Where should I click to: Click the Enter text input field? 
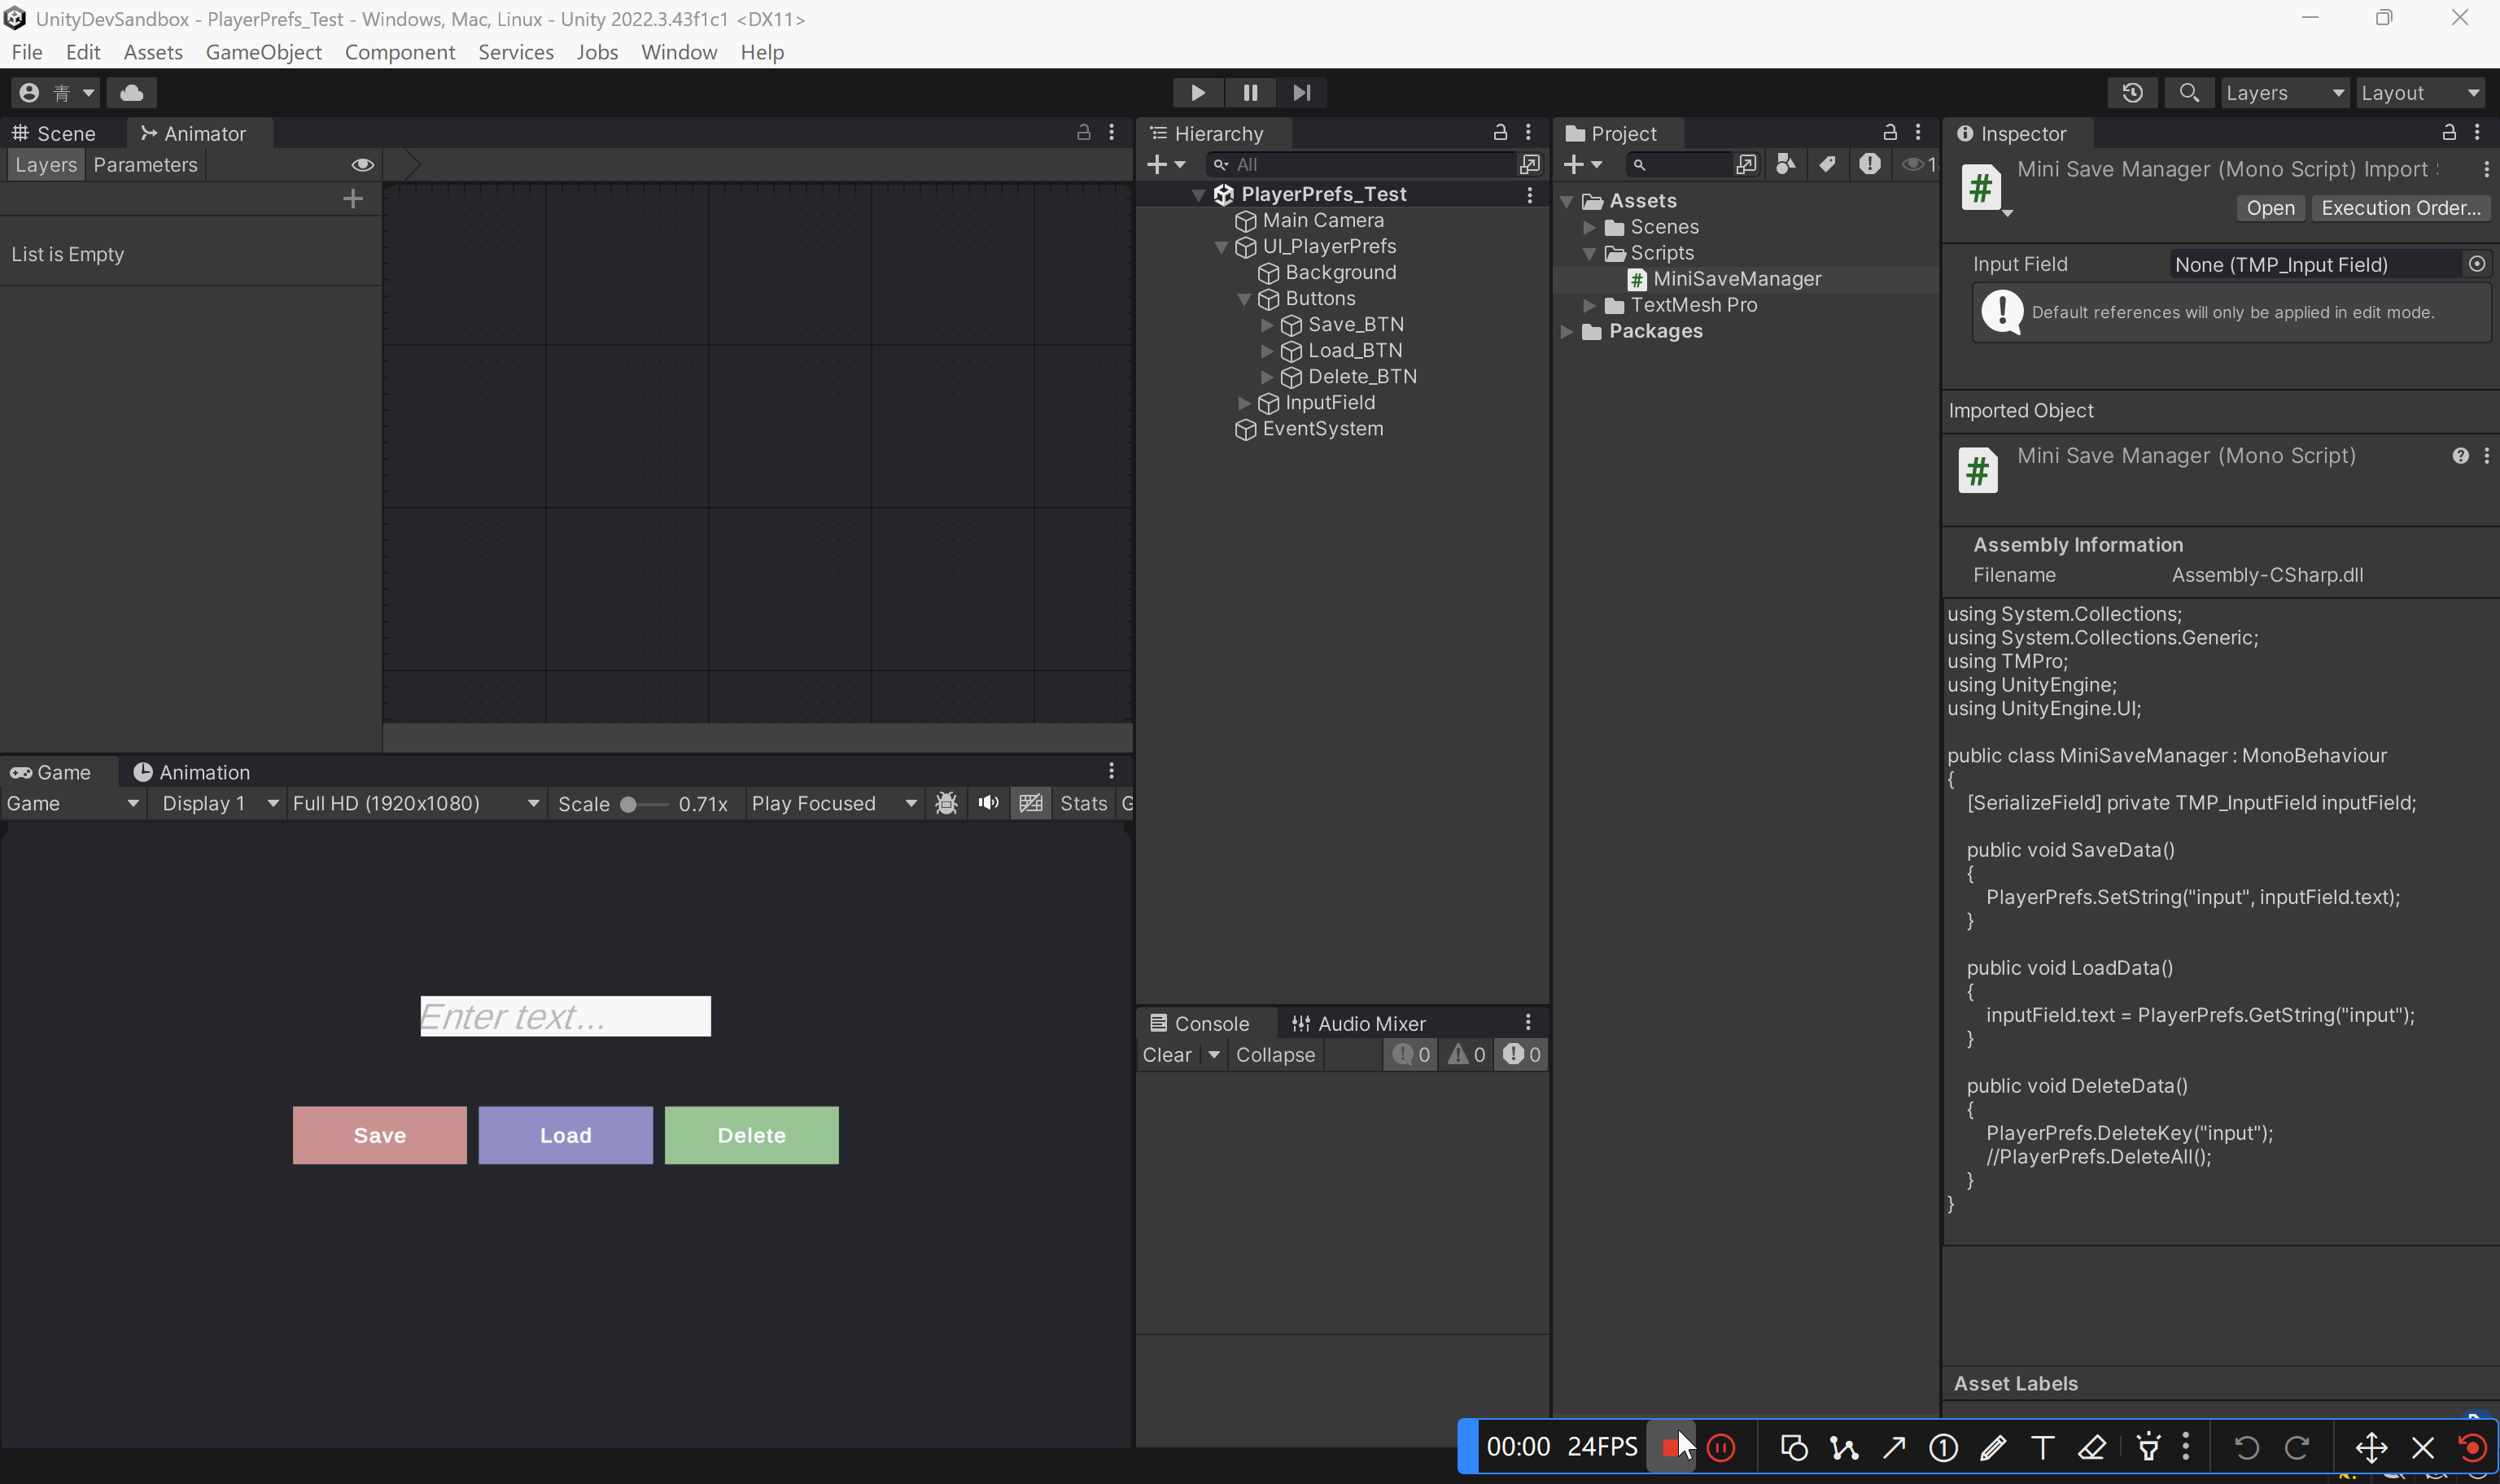(x=565, y=1016)
